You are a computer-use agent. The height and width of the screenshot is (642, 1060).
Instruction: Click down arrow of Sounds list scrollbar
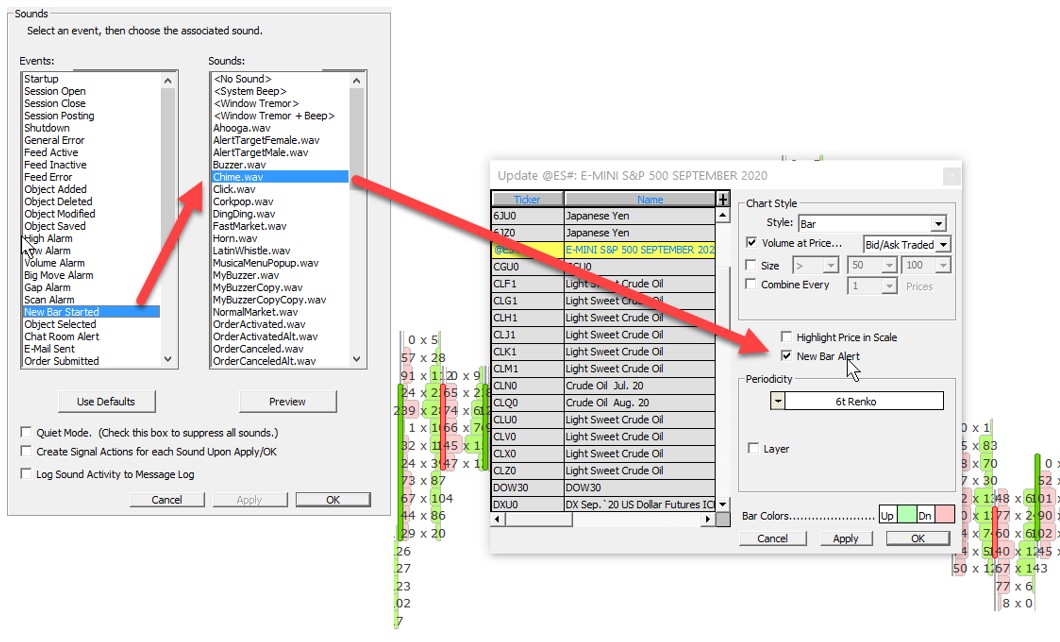[357, 361]
